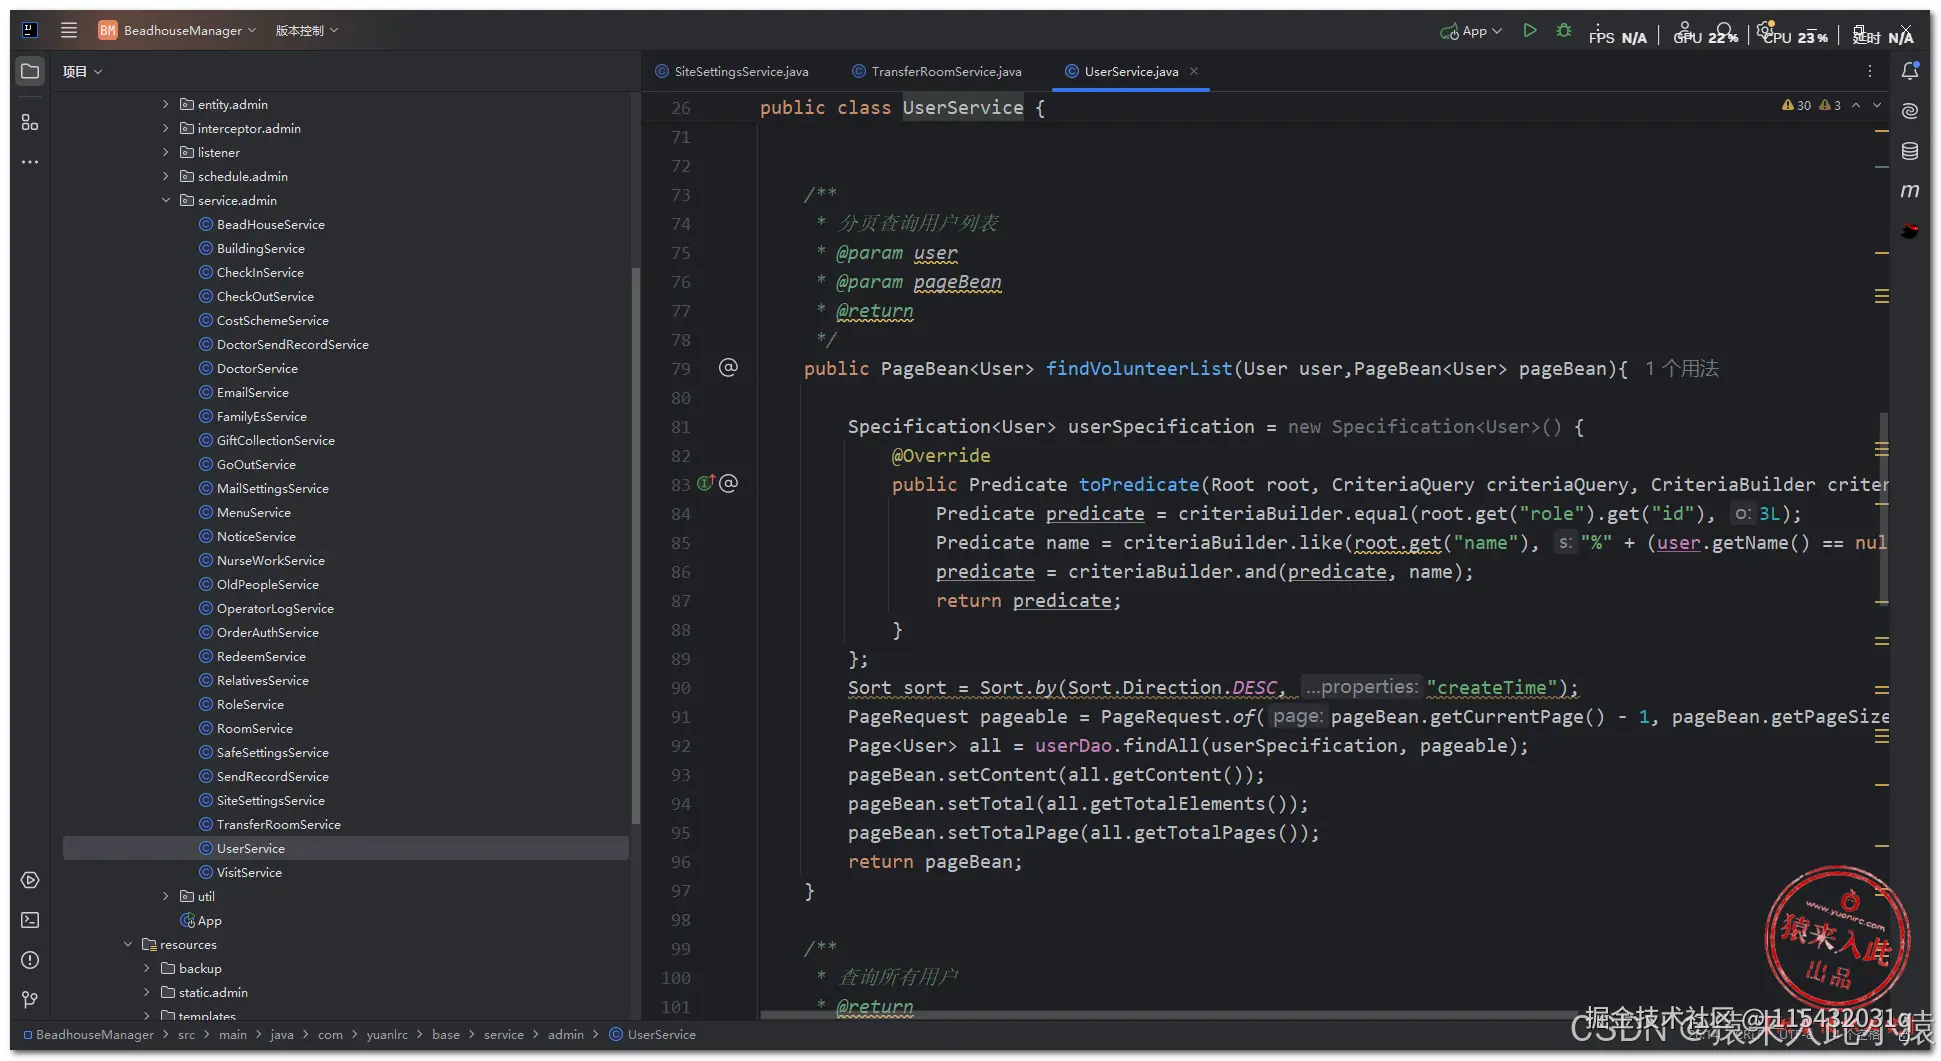Open the Project view dropdown
The height and width of the screenshot is (1061, 1941).
coord(82,71)
